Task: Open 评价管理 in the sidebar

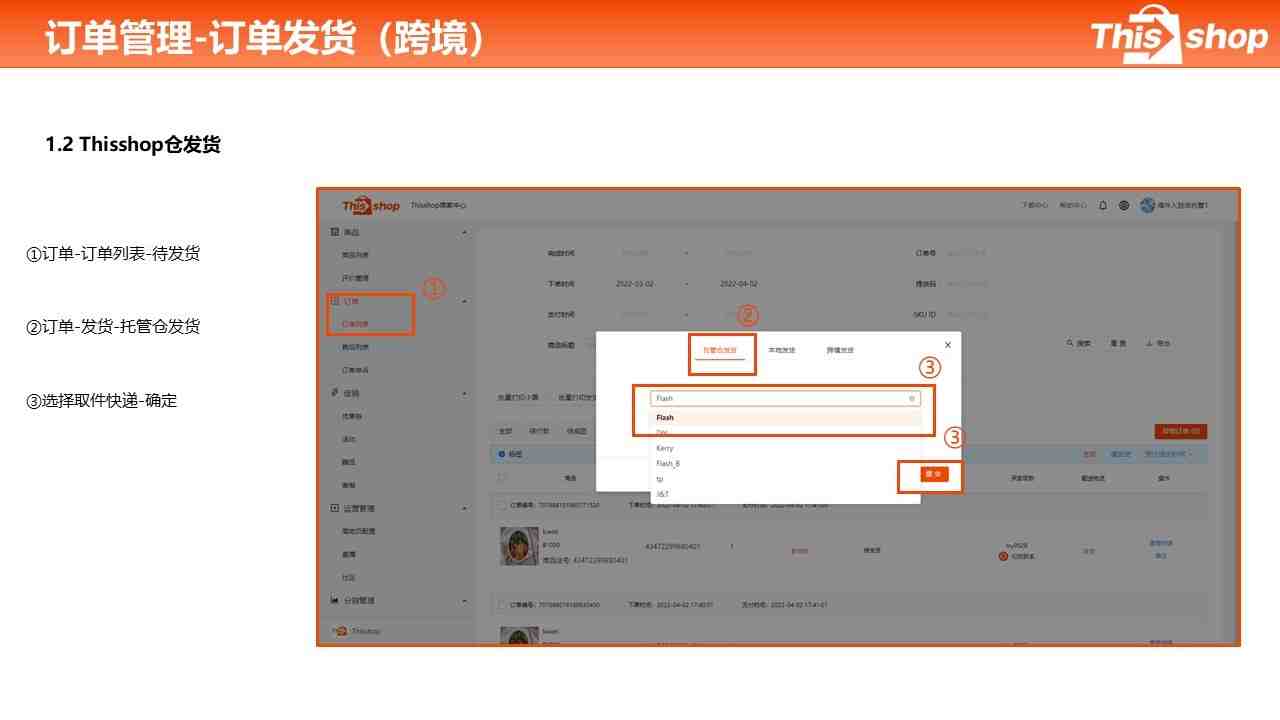Action: coord(355,278)
